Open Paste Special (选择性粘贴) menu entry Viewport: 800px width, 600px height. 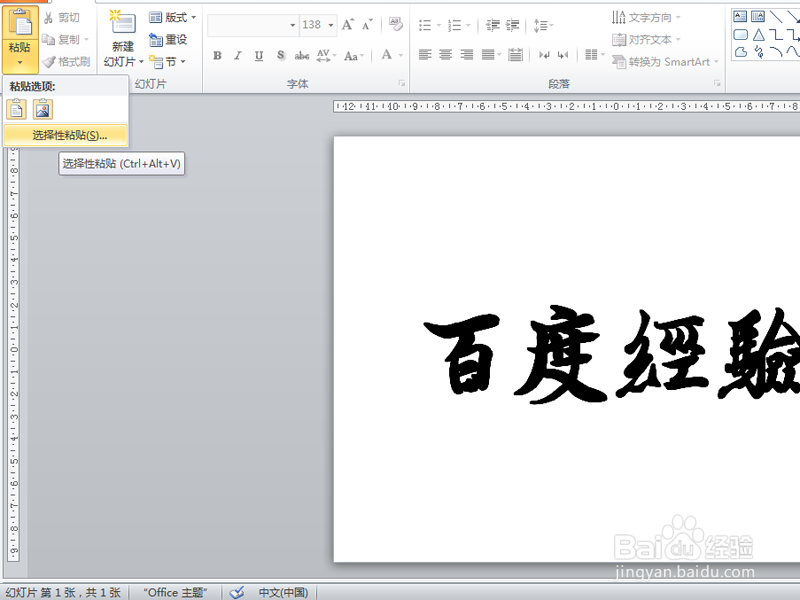66,135
